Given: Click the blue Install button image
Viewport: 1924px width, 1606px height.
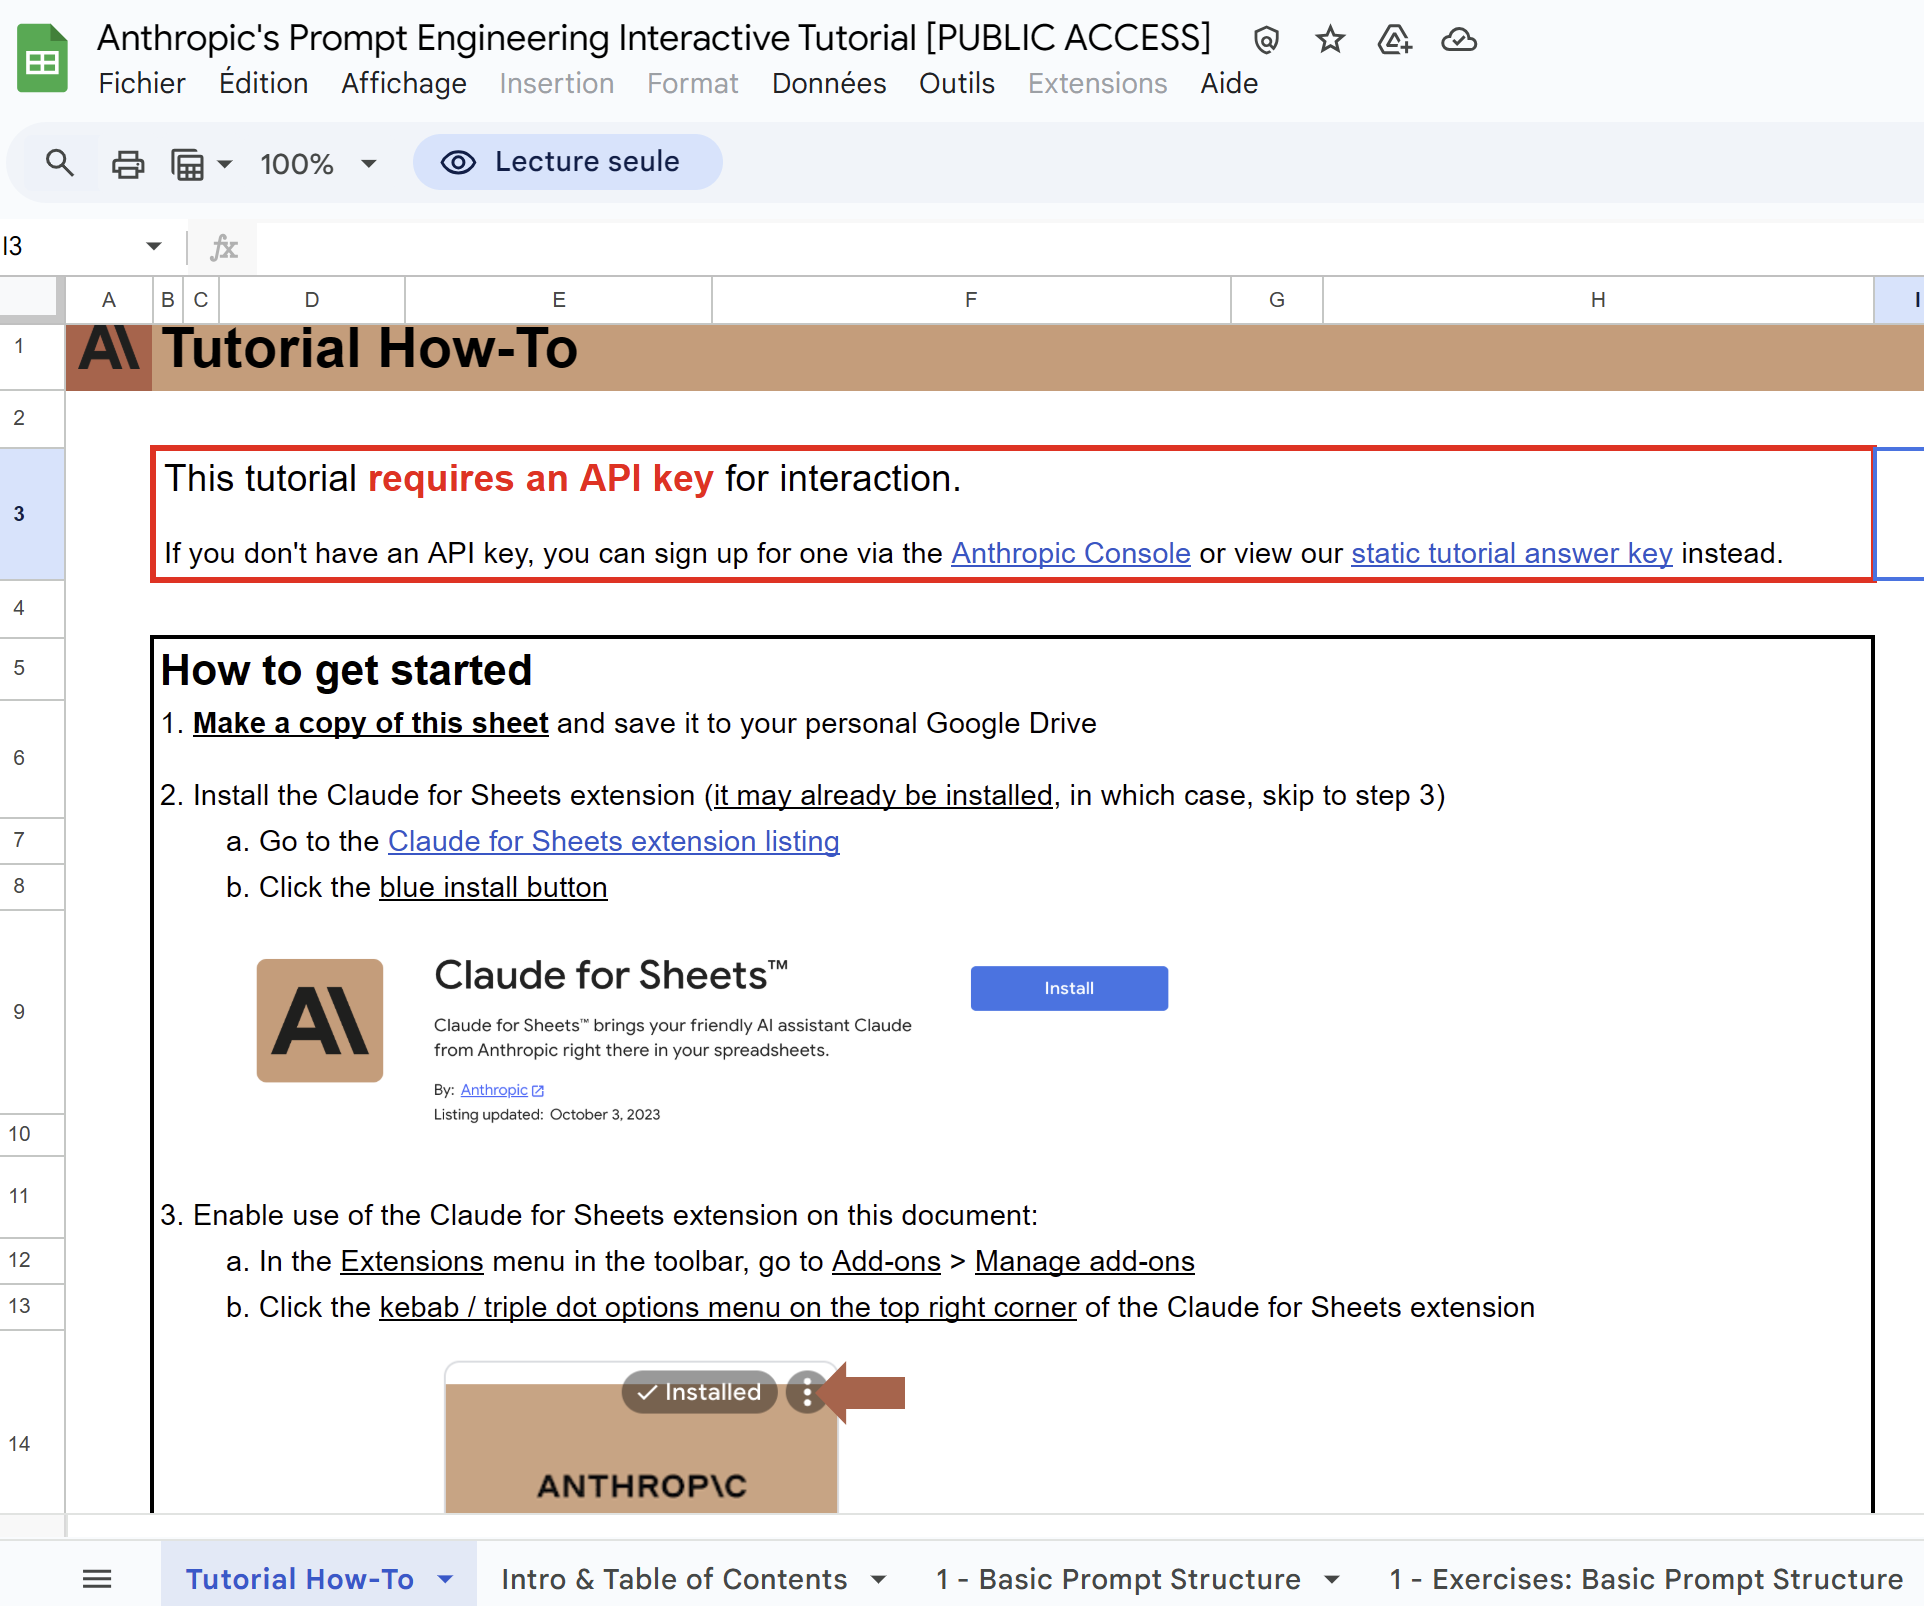Looking at the screenshot, I should coord(1069,988).
